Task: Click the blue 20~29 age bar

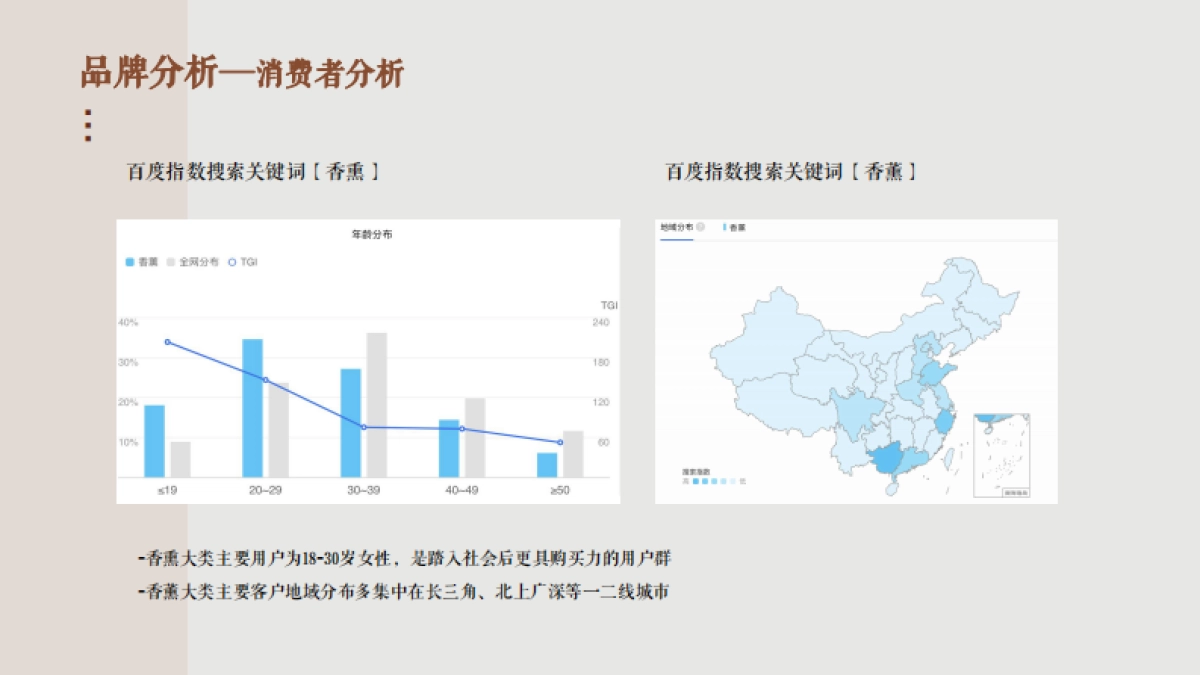Action: coord(252,408)
